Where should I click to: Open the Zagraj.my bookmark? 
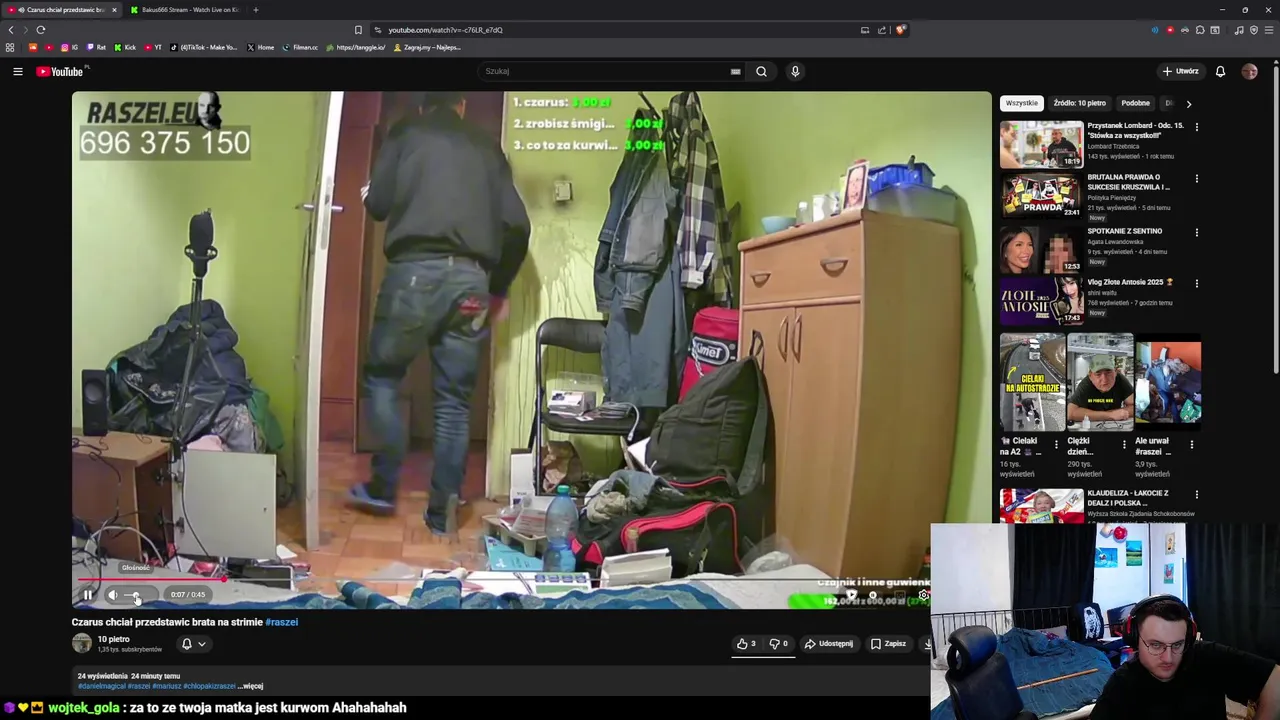[x=427, y=47]
